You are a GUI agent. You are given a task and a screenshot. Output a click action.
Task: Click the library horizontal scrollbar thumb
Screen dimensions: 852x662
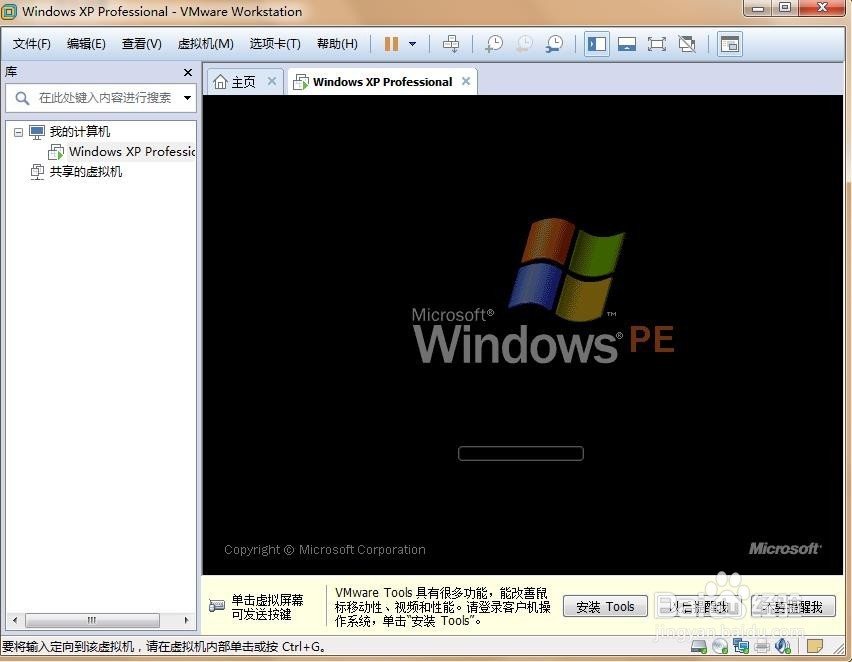92,620
